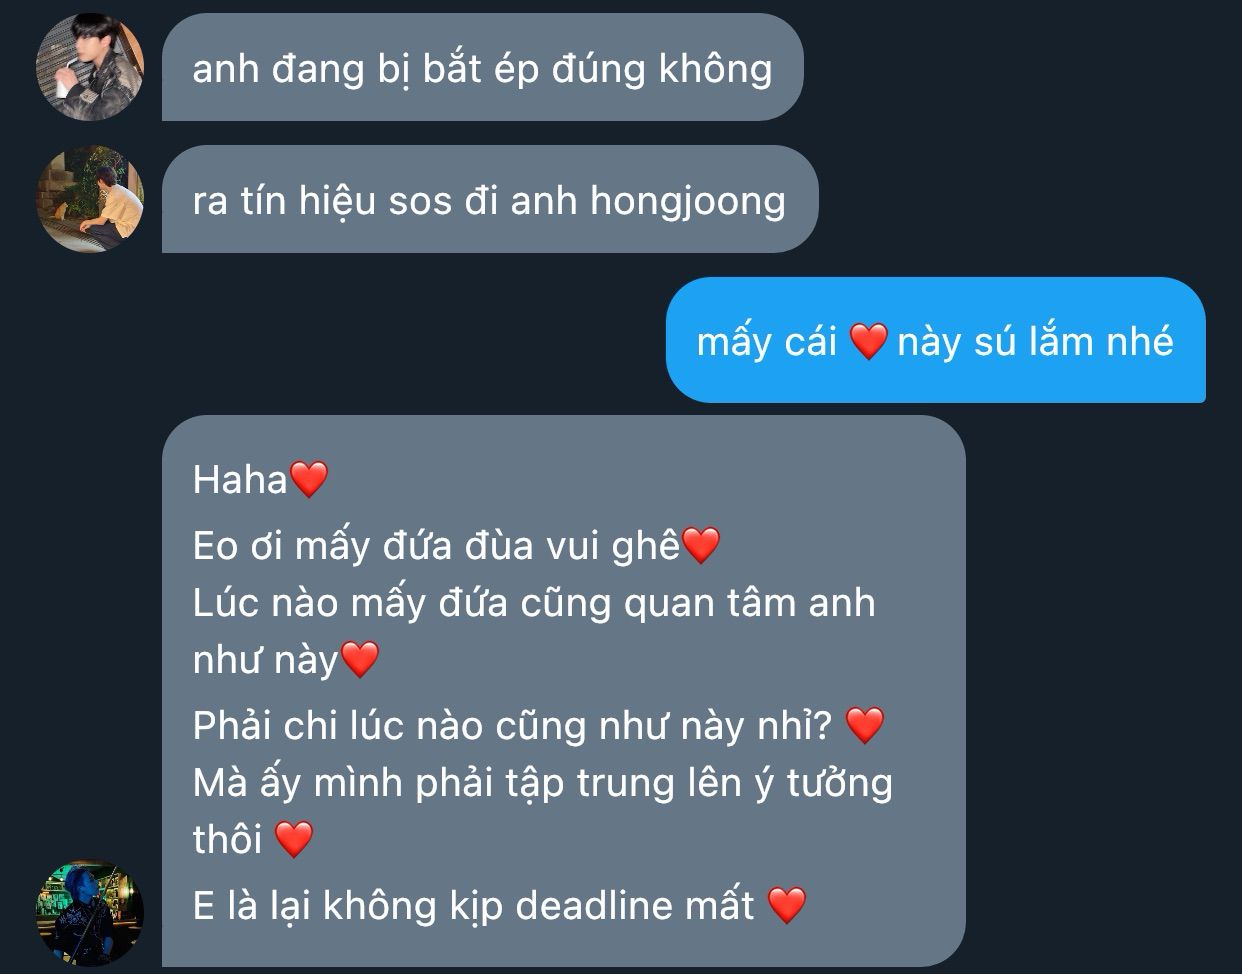Screen dimensions: 1242x974
Task: Select the "ra tín hiệu sos" message bubble
Action: tap(489, 199)
